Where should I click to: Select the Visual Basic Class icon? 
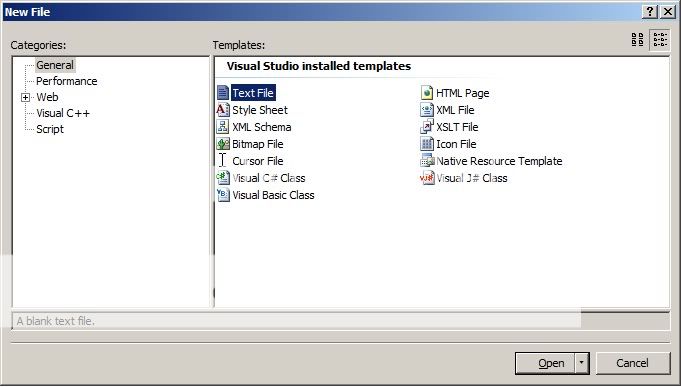[x=223, y=195]
